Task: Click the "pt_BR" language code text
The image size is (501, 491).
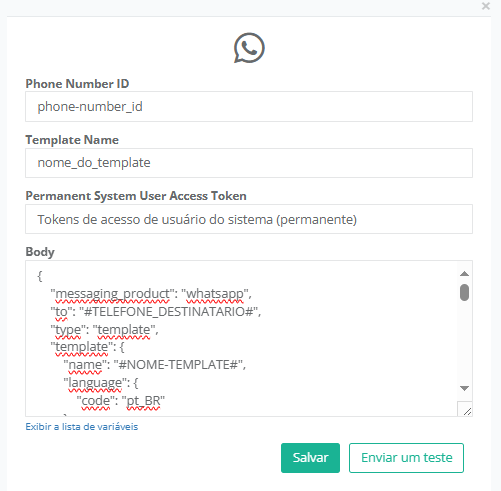Action: pyautogui.click(x=144, y=401)
